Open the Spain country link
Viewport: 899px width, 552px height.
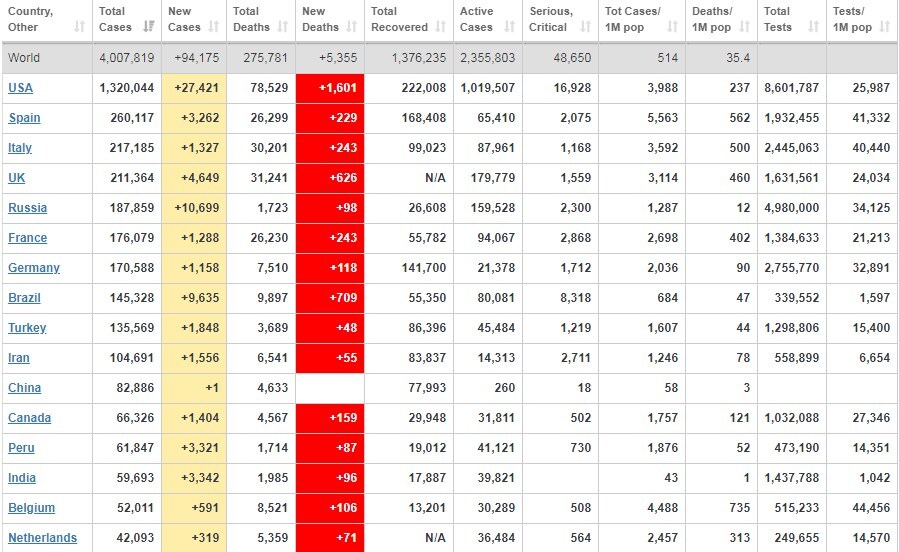(x=24, y=118)
